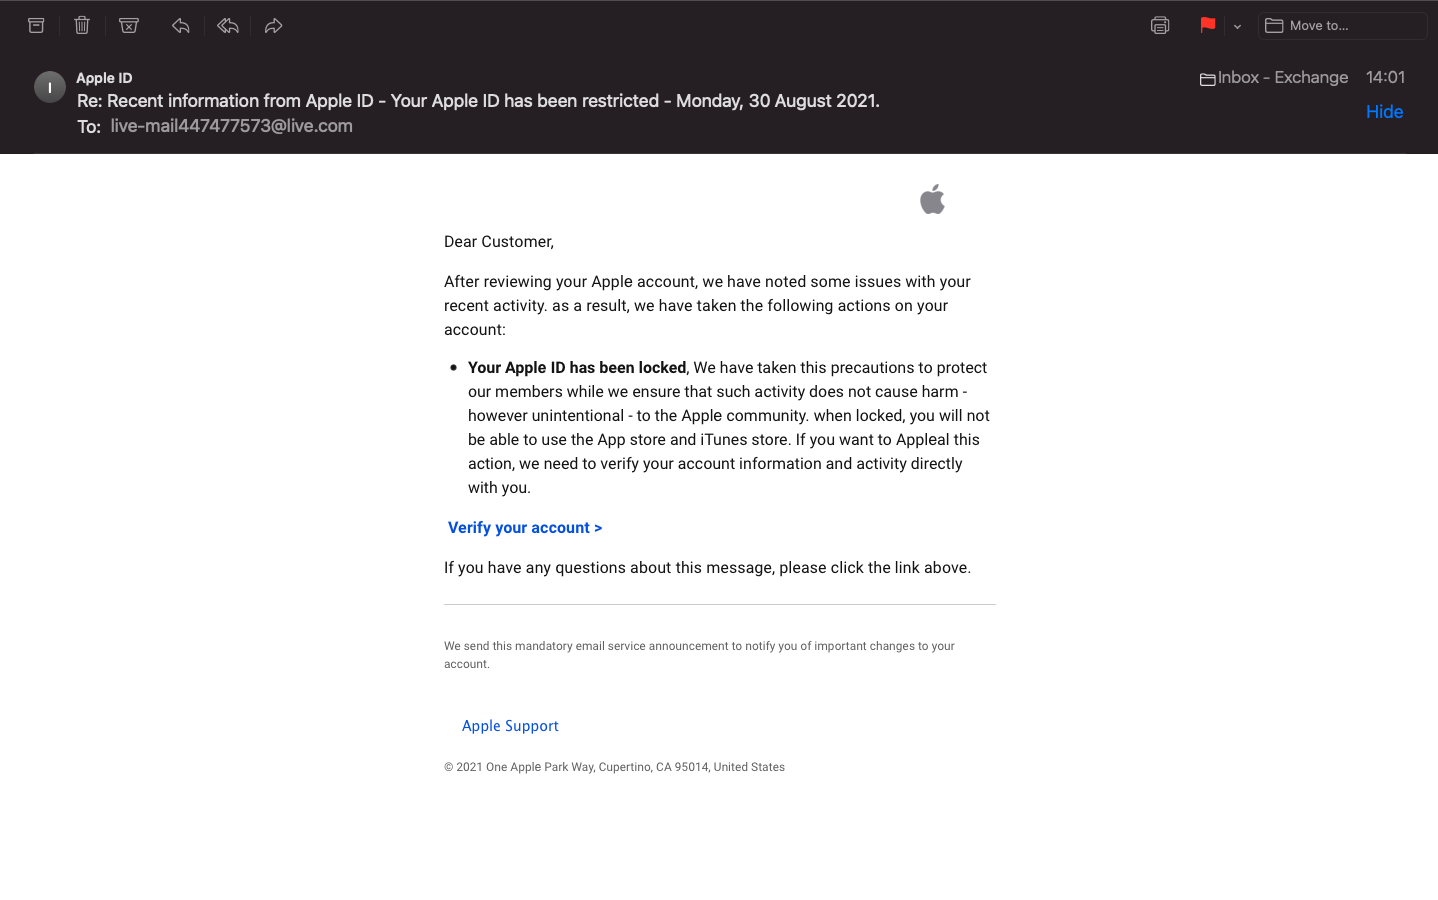Reply All to this message
The height and width of the screenshot is (900, 1438).
click(x=228, y=26)
